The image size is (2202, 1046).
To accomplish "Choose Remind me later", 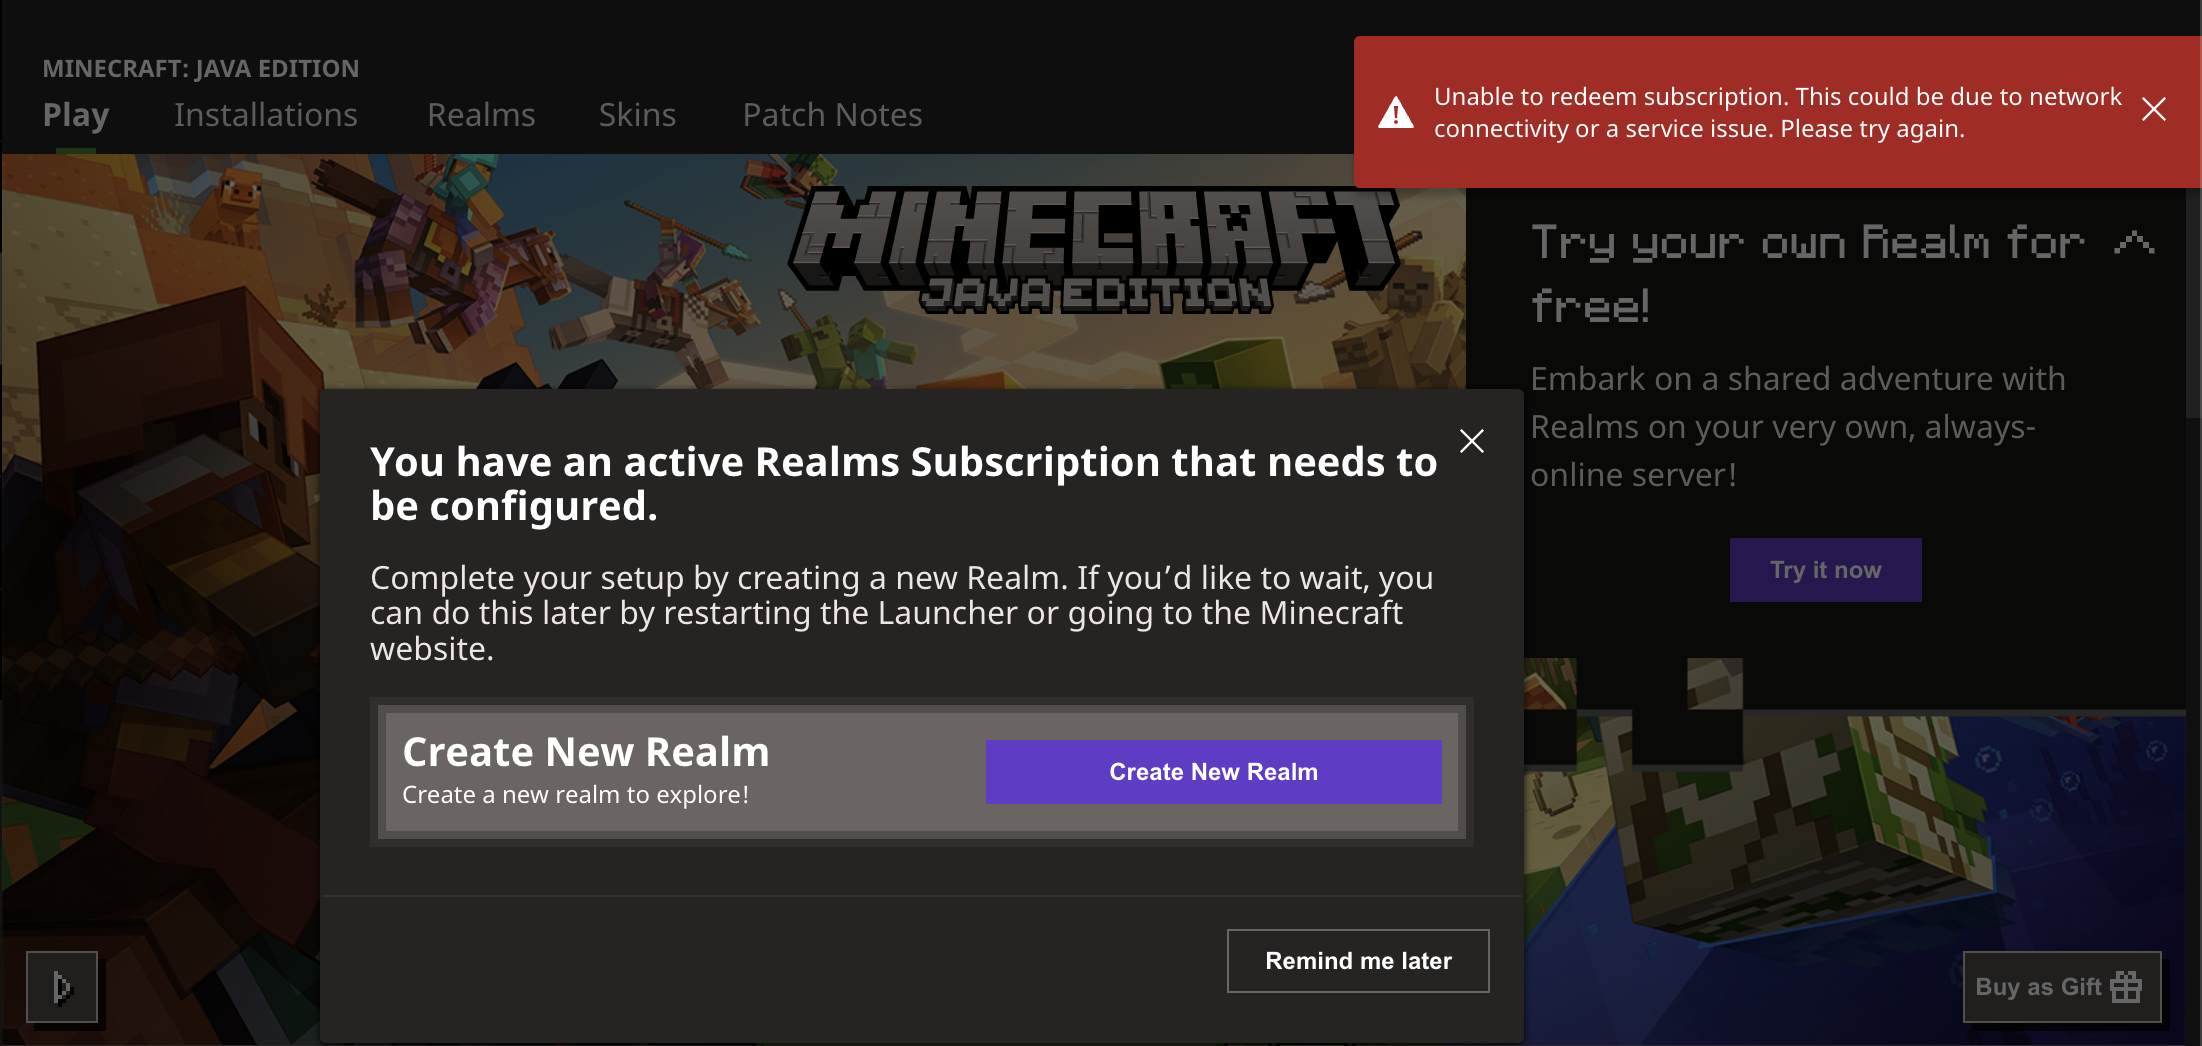I will (1358, 961).
